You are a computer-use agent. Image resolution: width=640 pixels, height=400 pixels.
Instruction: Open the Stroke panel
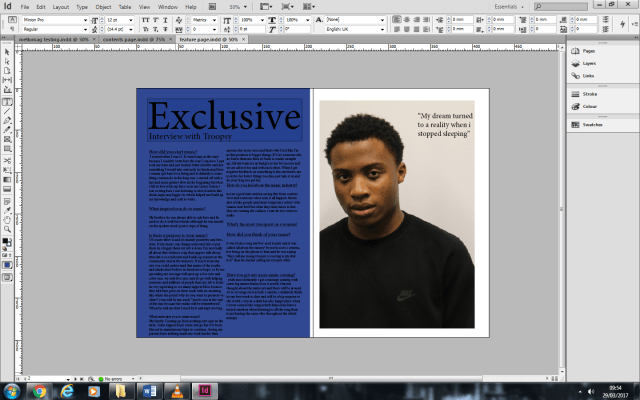pyautogui.click(x=588, y=94)
